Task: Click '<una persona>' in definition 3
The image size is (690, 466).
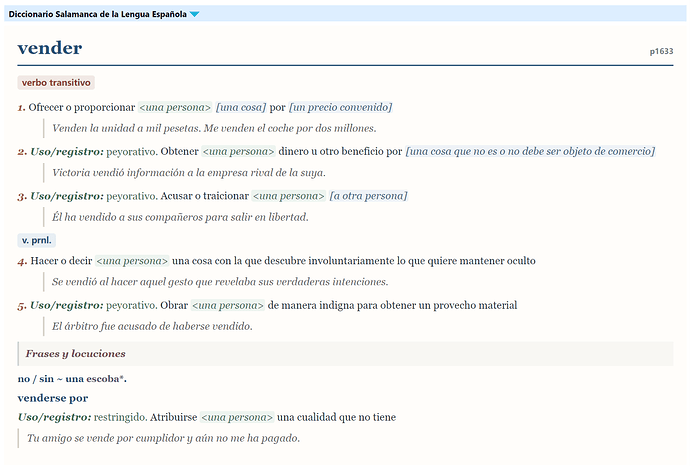Action: pos(289,196)
